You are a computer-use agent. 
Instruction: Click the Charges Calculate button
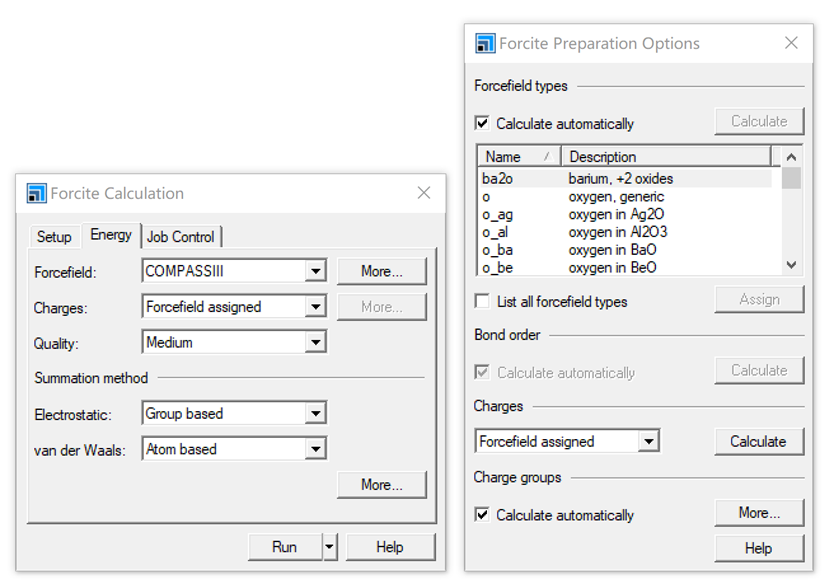758,441
